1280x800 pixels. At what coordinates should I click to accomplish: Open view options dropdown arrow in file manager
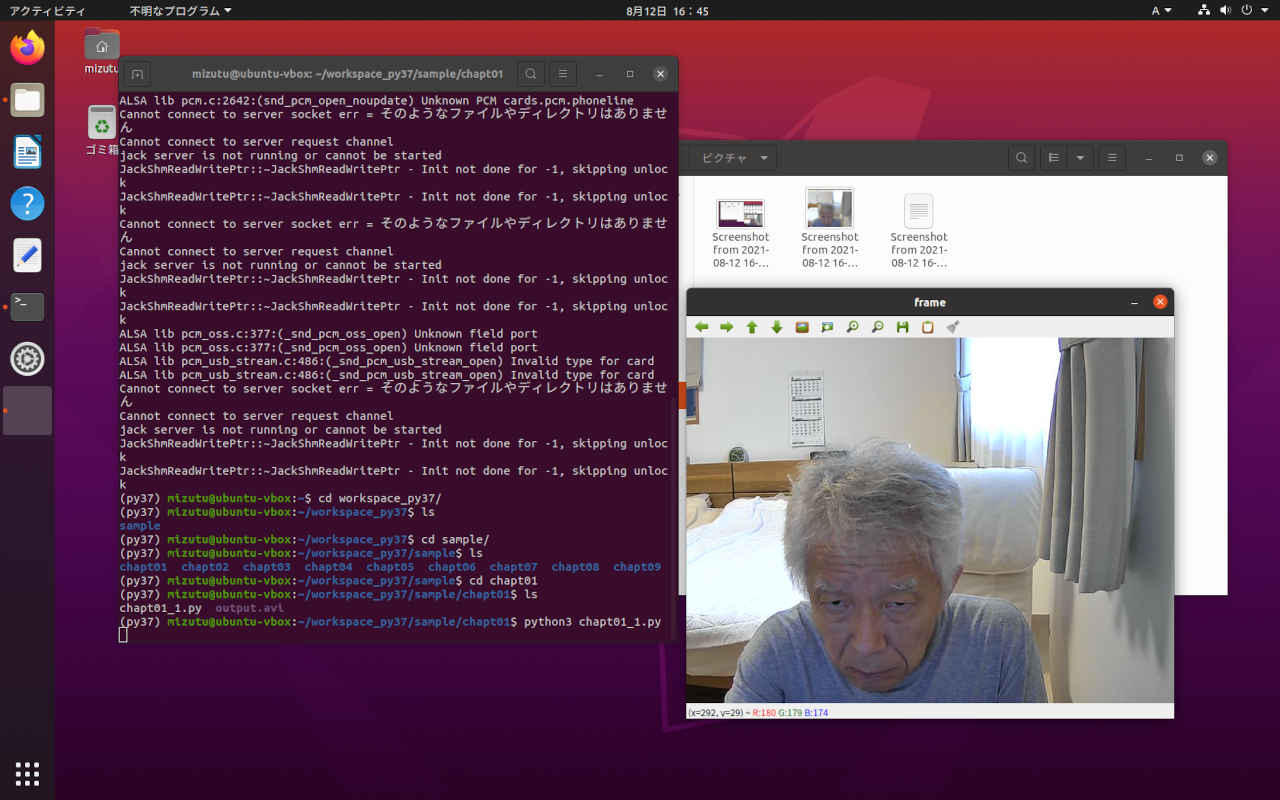(1080, 158)
